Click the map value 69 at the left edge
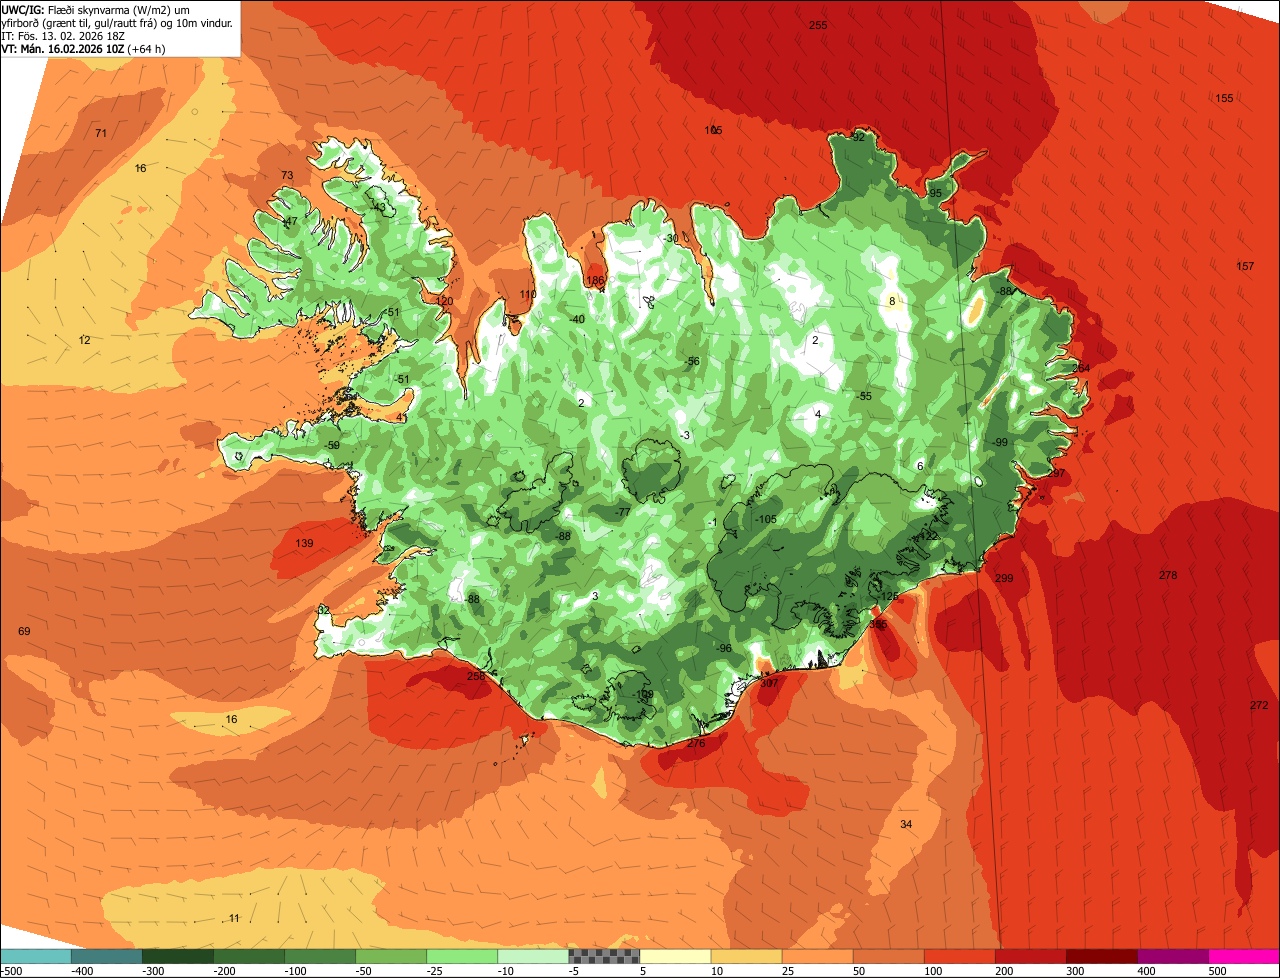This screenshot has height=978, width=1280. [24, 632]
